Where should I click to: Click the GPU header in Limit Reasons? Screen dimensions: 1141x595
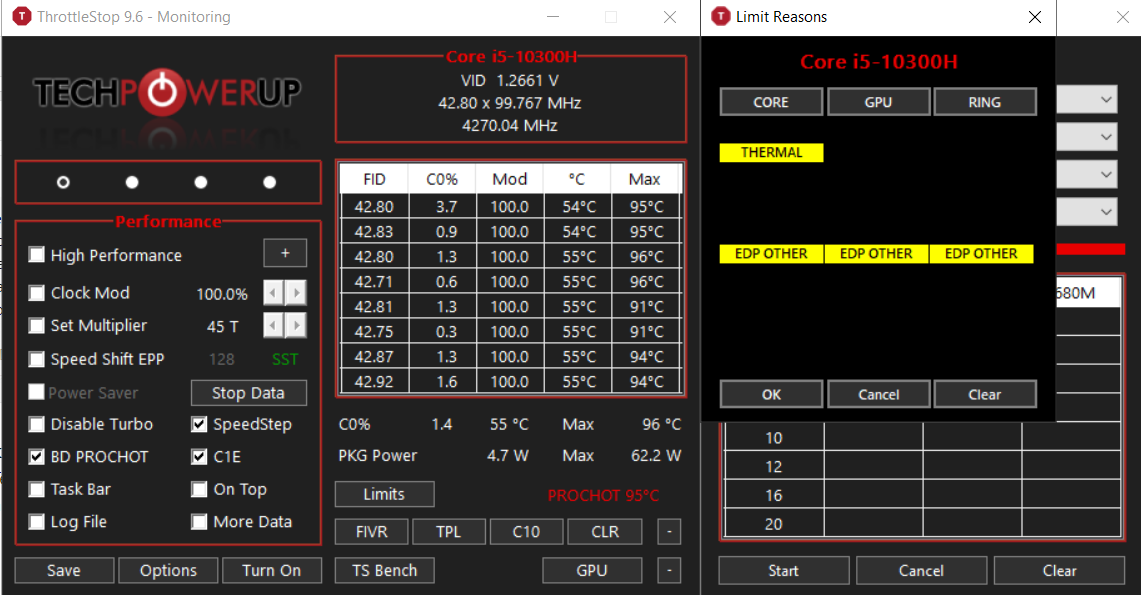(x=878, y=102)
